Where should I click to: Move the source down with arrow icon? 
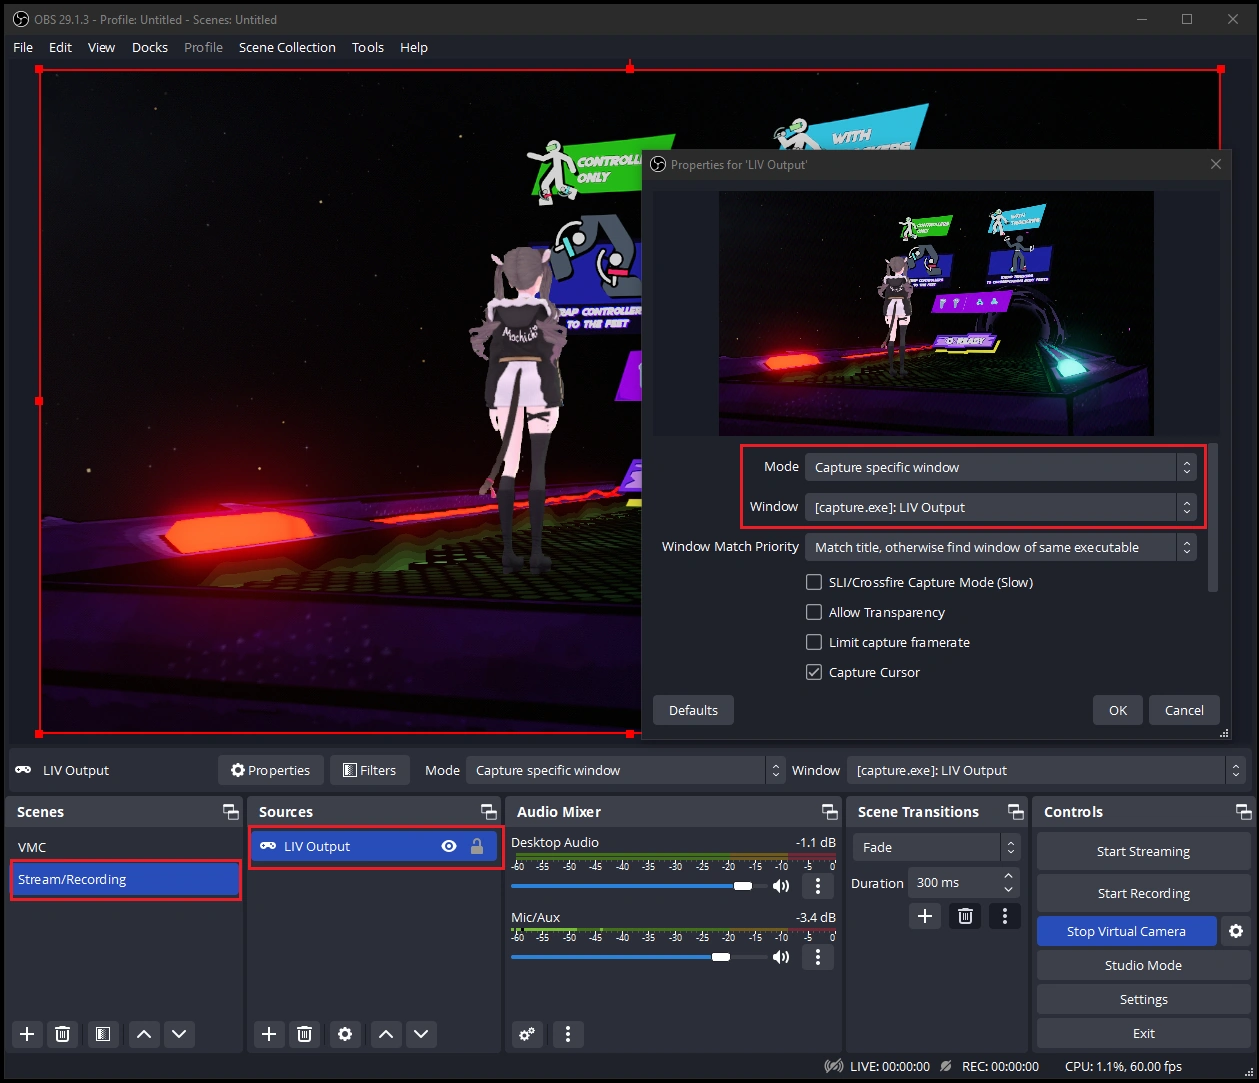(x=421, y=1034)
